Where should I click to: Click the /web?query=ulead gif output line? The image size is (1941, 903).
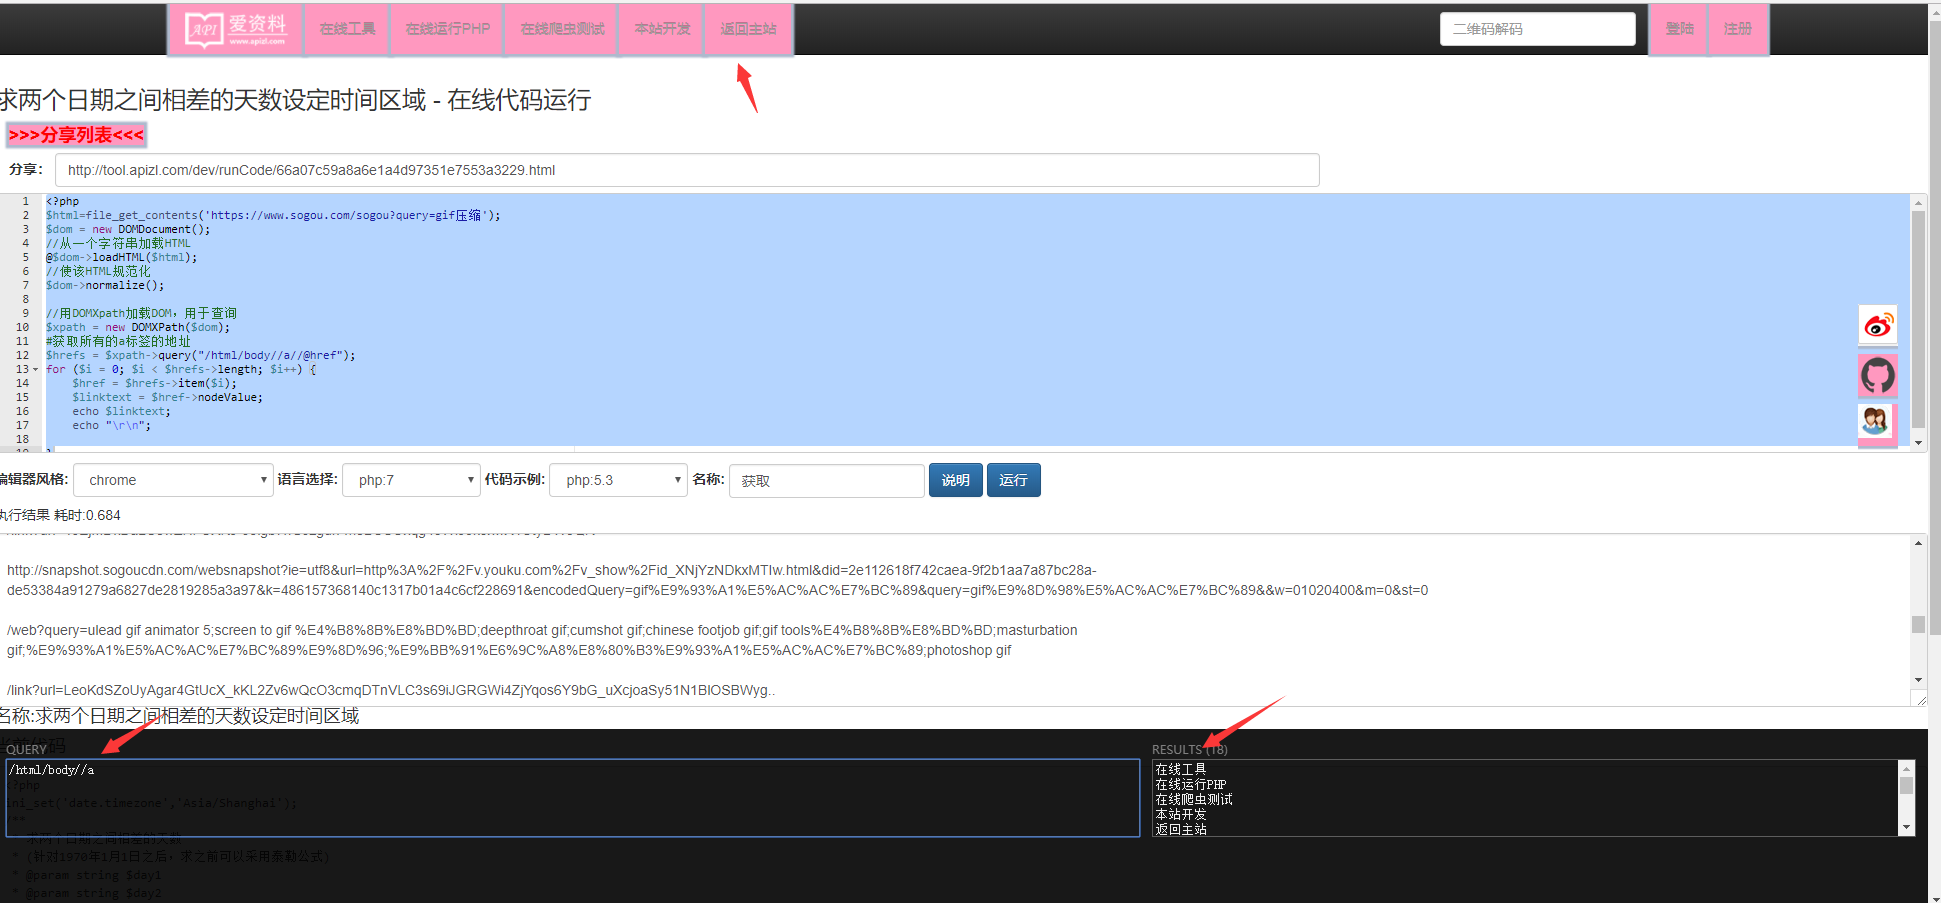coord(542,640)
